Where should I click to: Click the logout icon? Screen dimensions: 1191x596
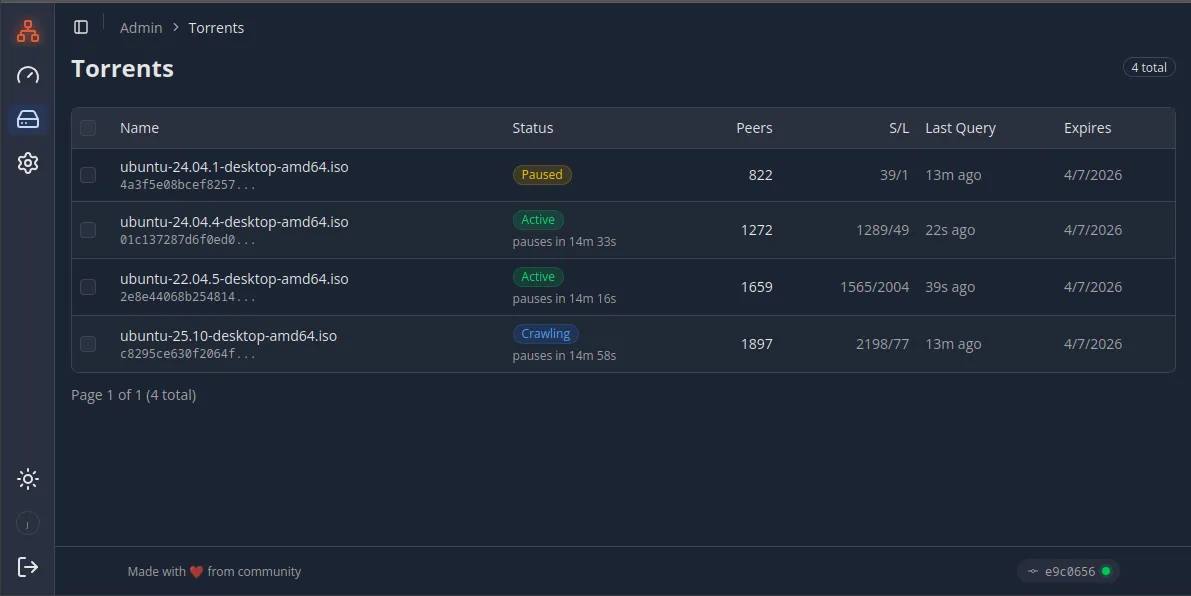[x=28, y=567]
